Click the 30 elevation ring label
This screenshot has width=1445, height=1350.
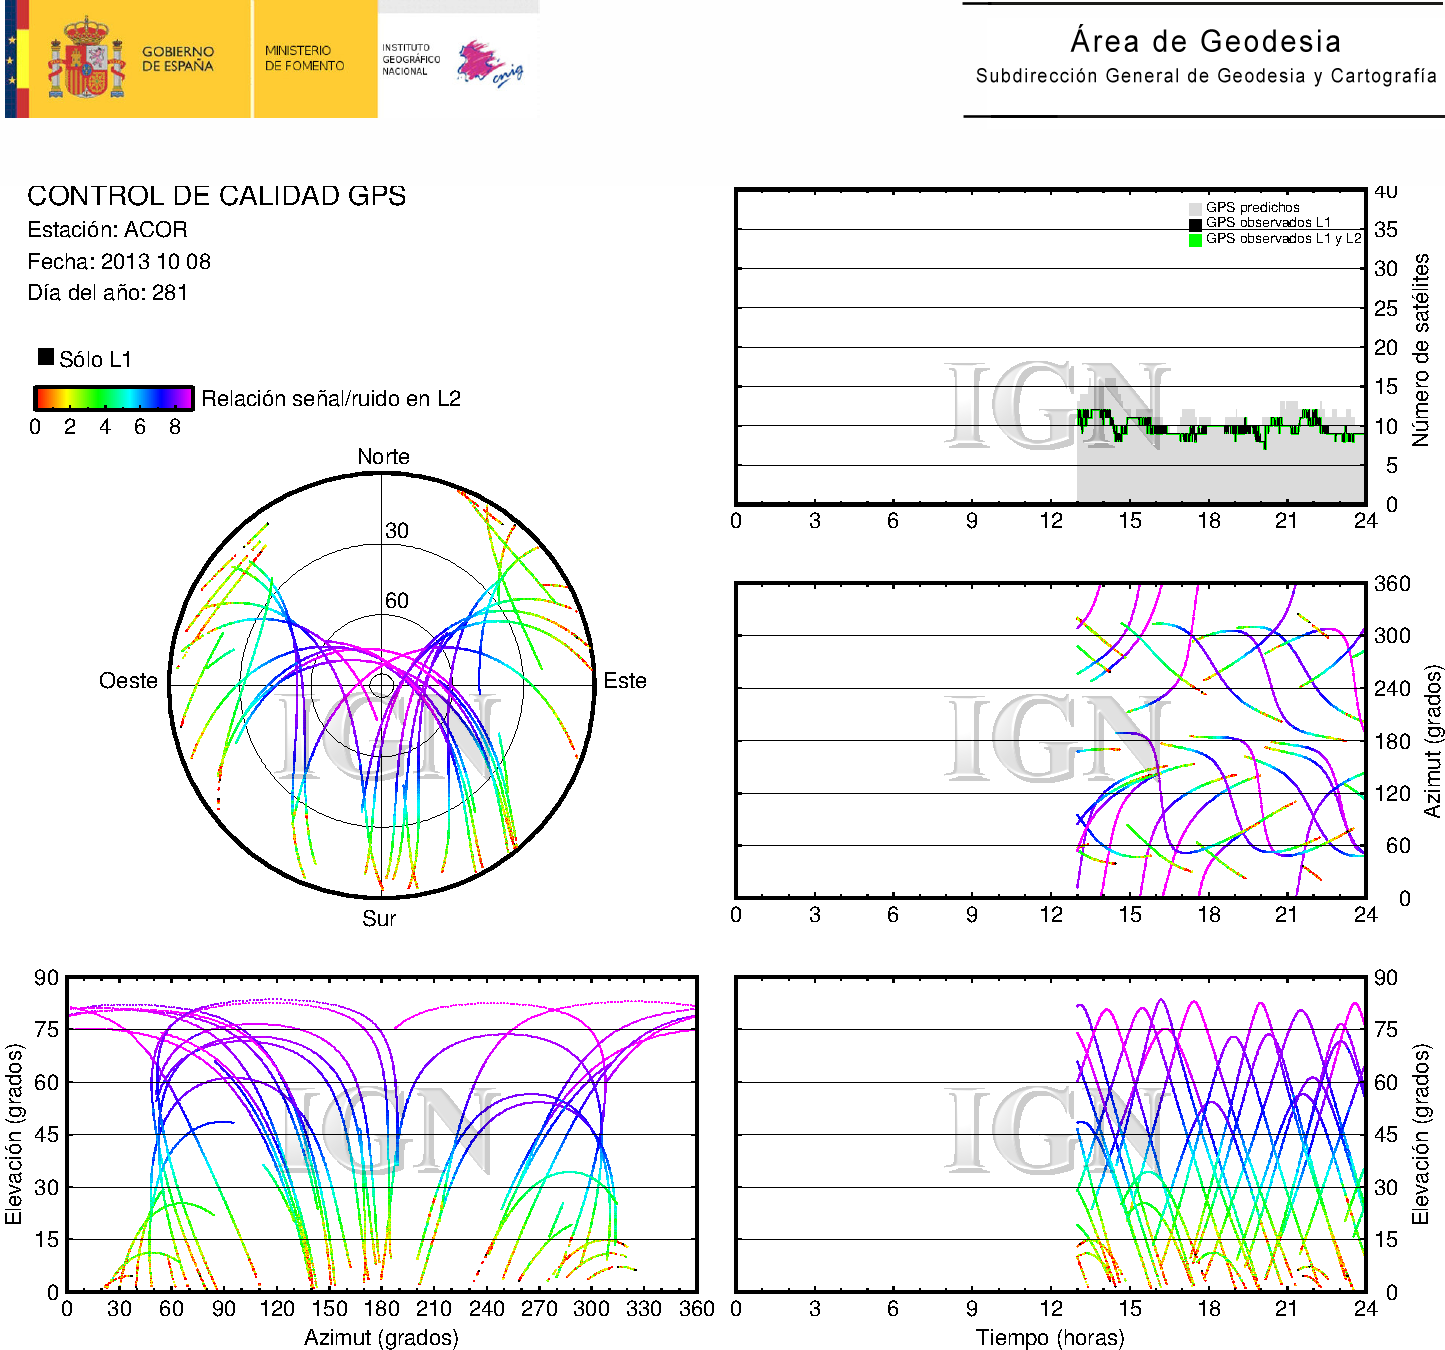[x=397, y=531]
